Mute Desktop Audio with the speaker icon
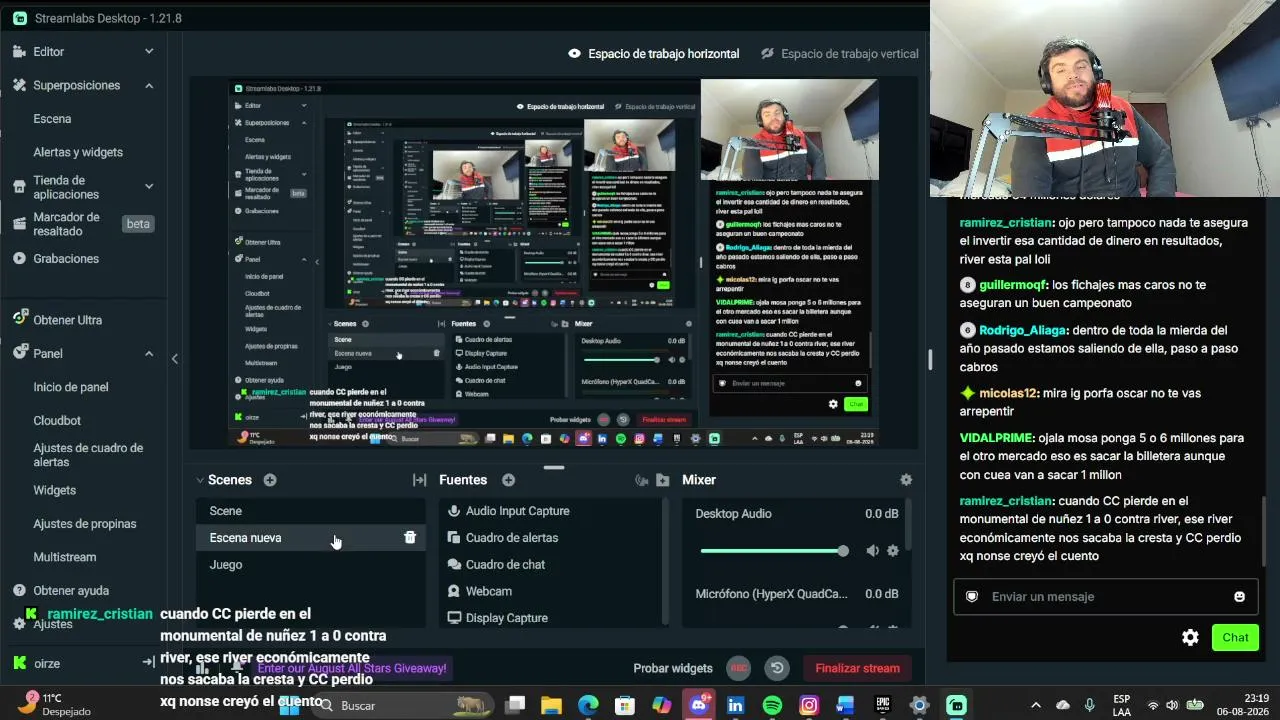The image size is (1280, 720). tap(873, 551)
